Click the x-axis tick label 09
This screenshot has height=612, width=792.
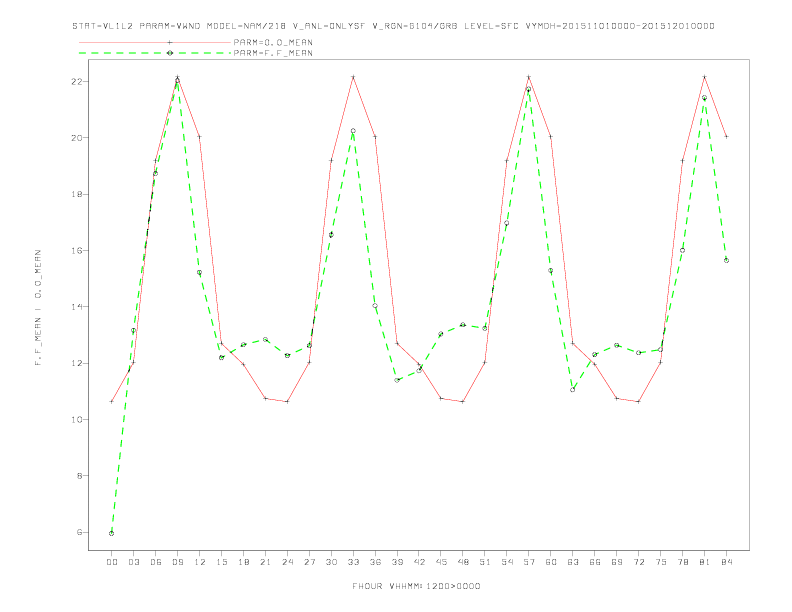click(177, 562)
